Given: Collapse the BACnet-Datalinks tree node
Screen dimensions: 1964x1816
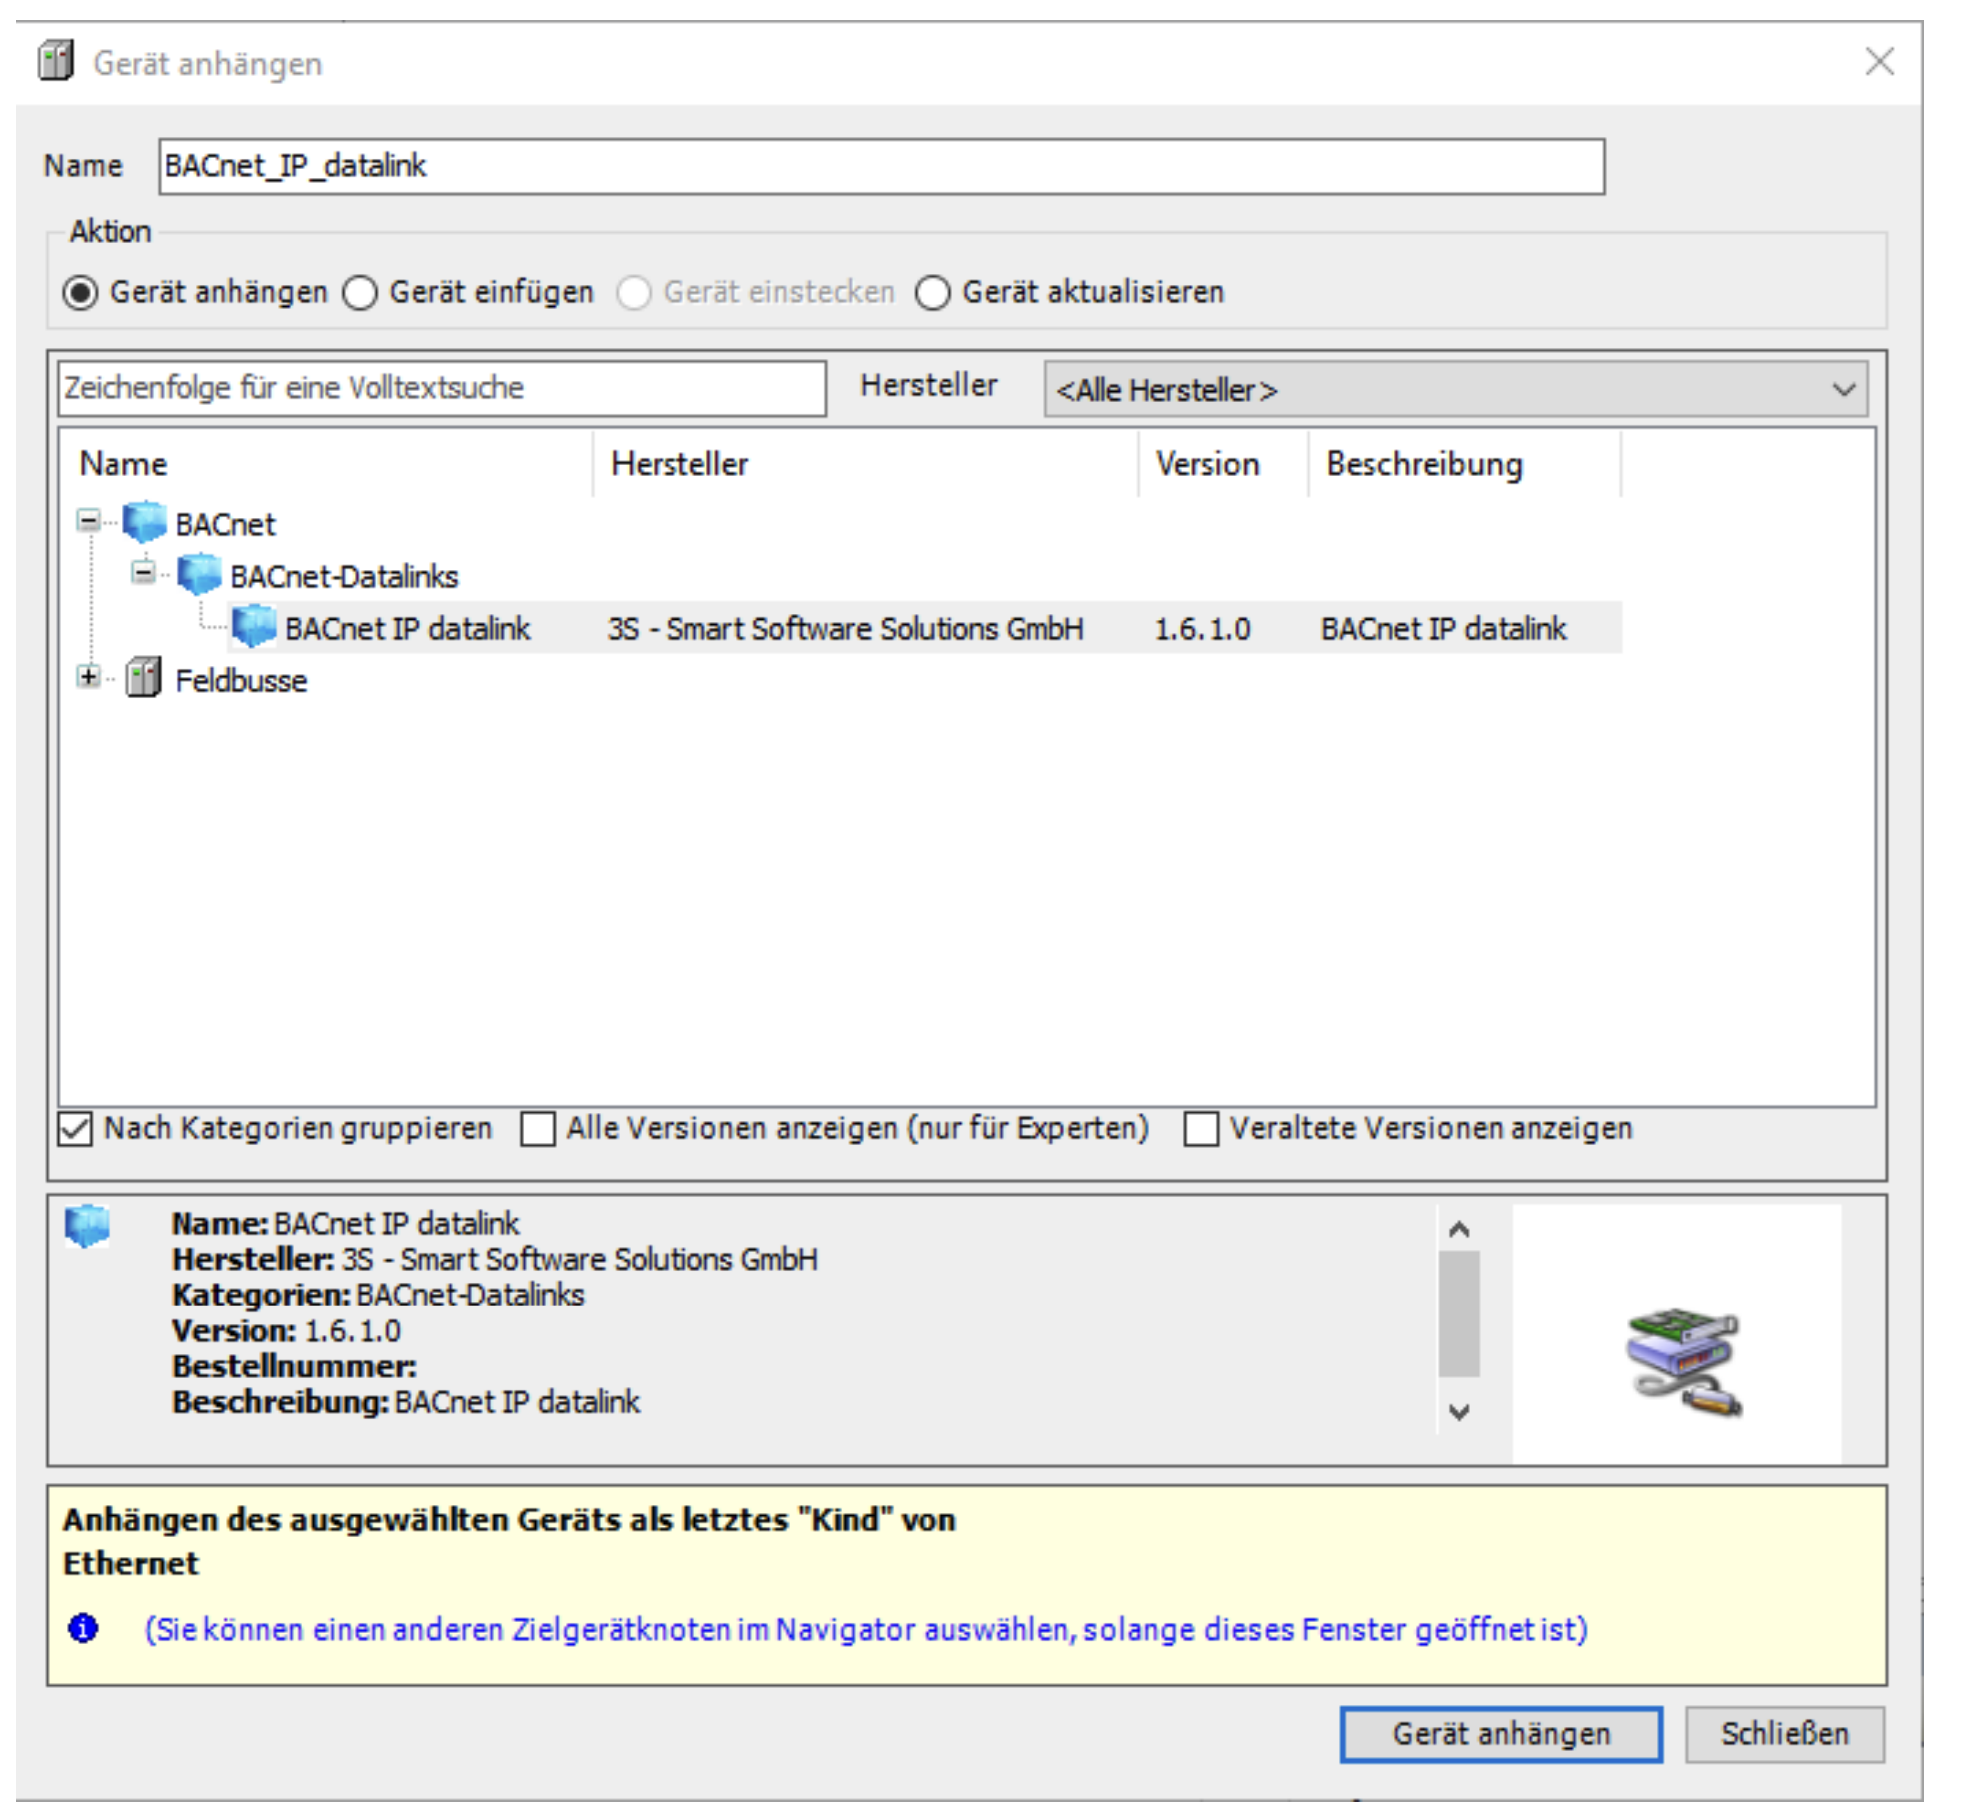Looking at the screenshot, I should [144, 573].
